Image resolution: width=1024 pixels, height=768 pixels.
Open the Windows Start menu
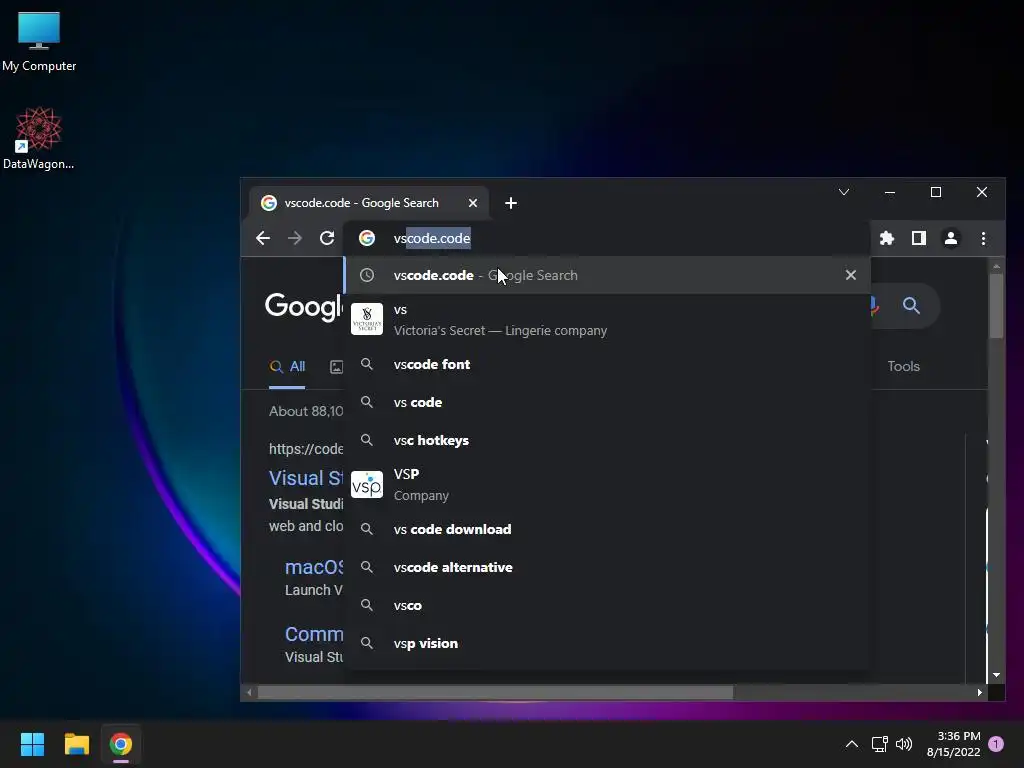click(32, 744)
